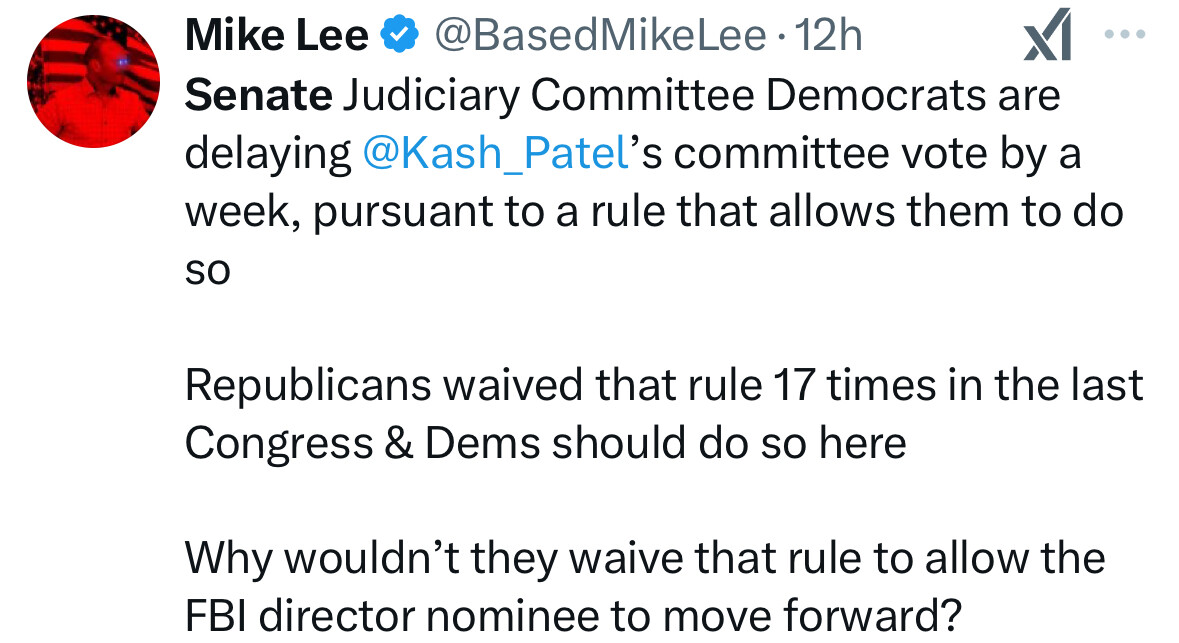
Task: Click the phrase Dems should do so here
Action: [665, 445]
